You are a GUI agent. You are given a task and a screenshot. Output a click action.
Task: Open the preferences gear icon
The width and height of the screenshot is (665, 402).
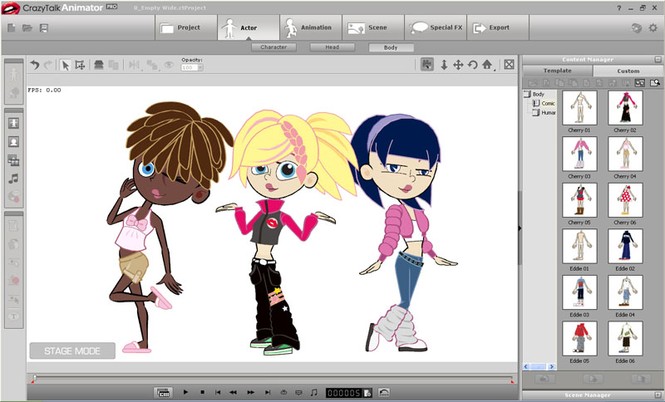[x=653, y=28]
